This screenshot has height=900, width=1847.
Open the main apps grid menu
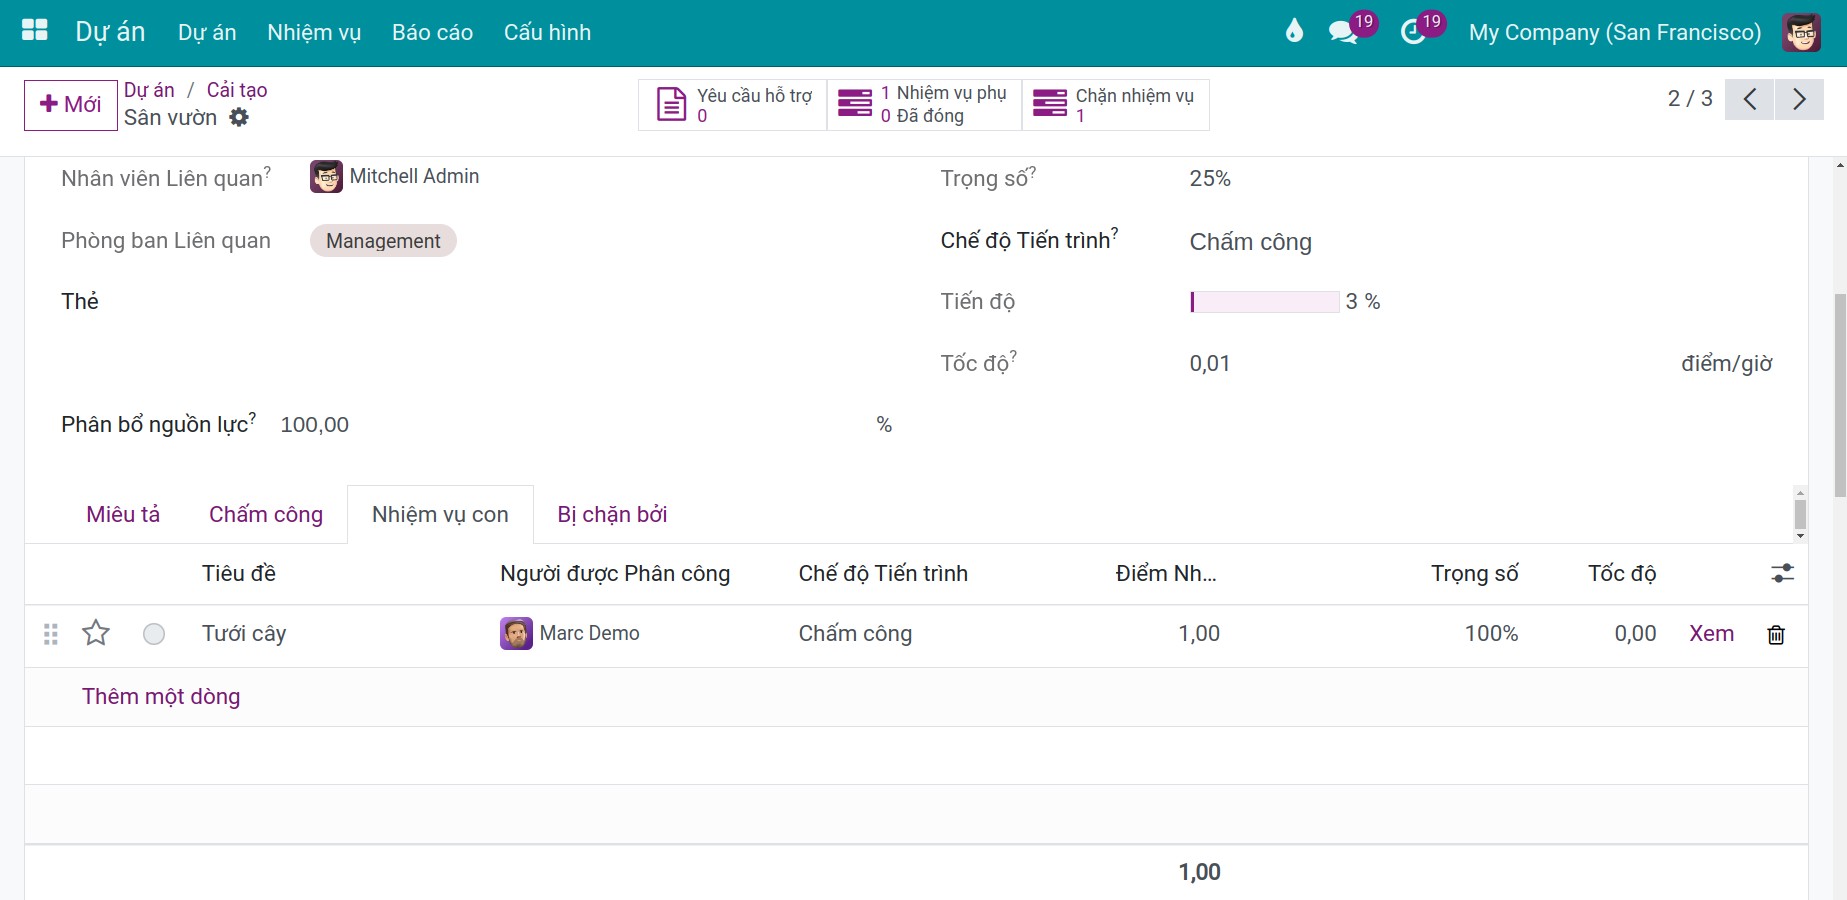click(35, 31)
